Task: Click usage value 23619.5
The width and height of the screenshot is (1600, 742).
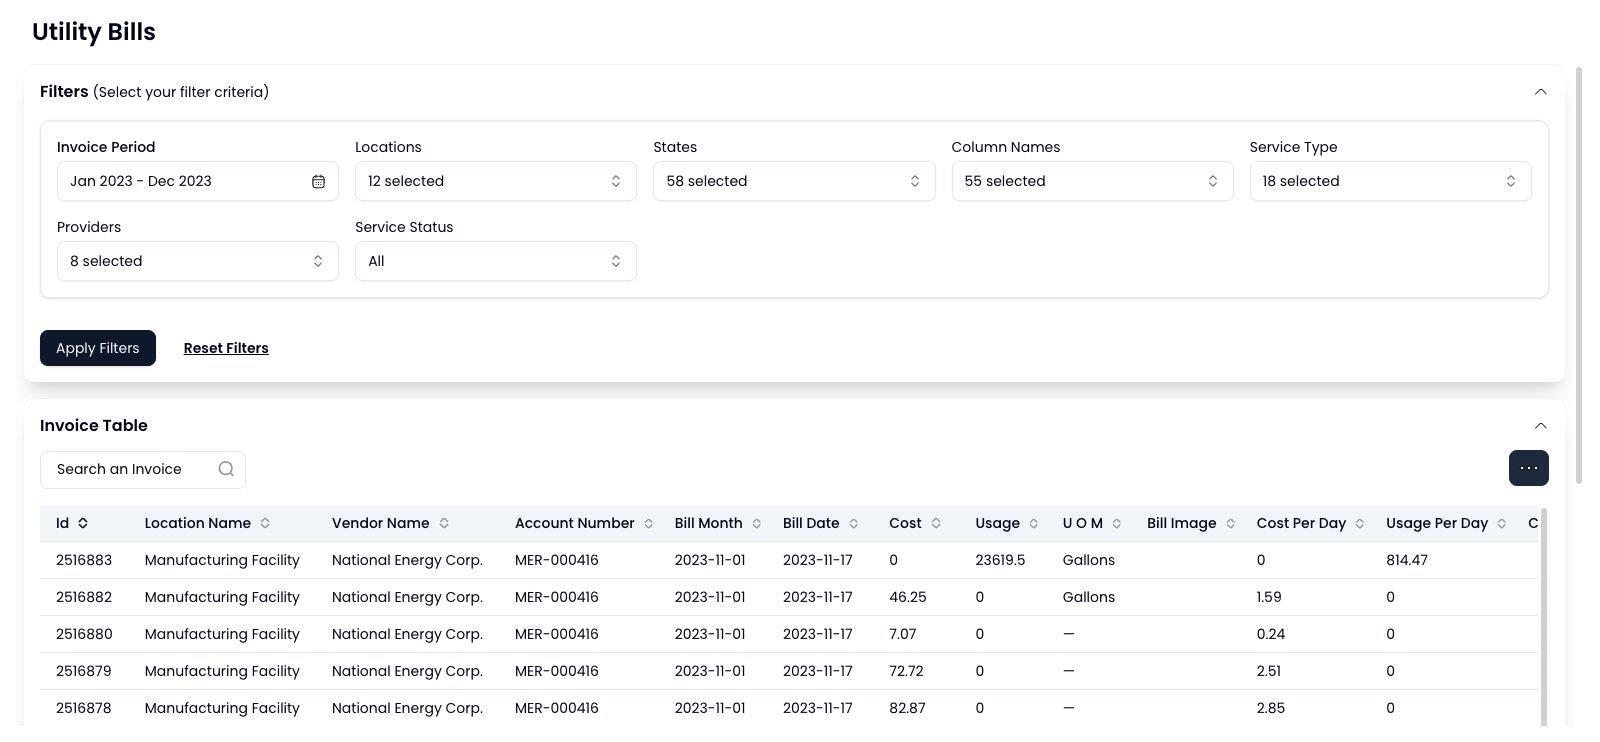Action: 1000,560
